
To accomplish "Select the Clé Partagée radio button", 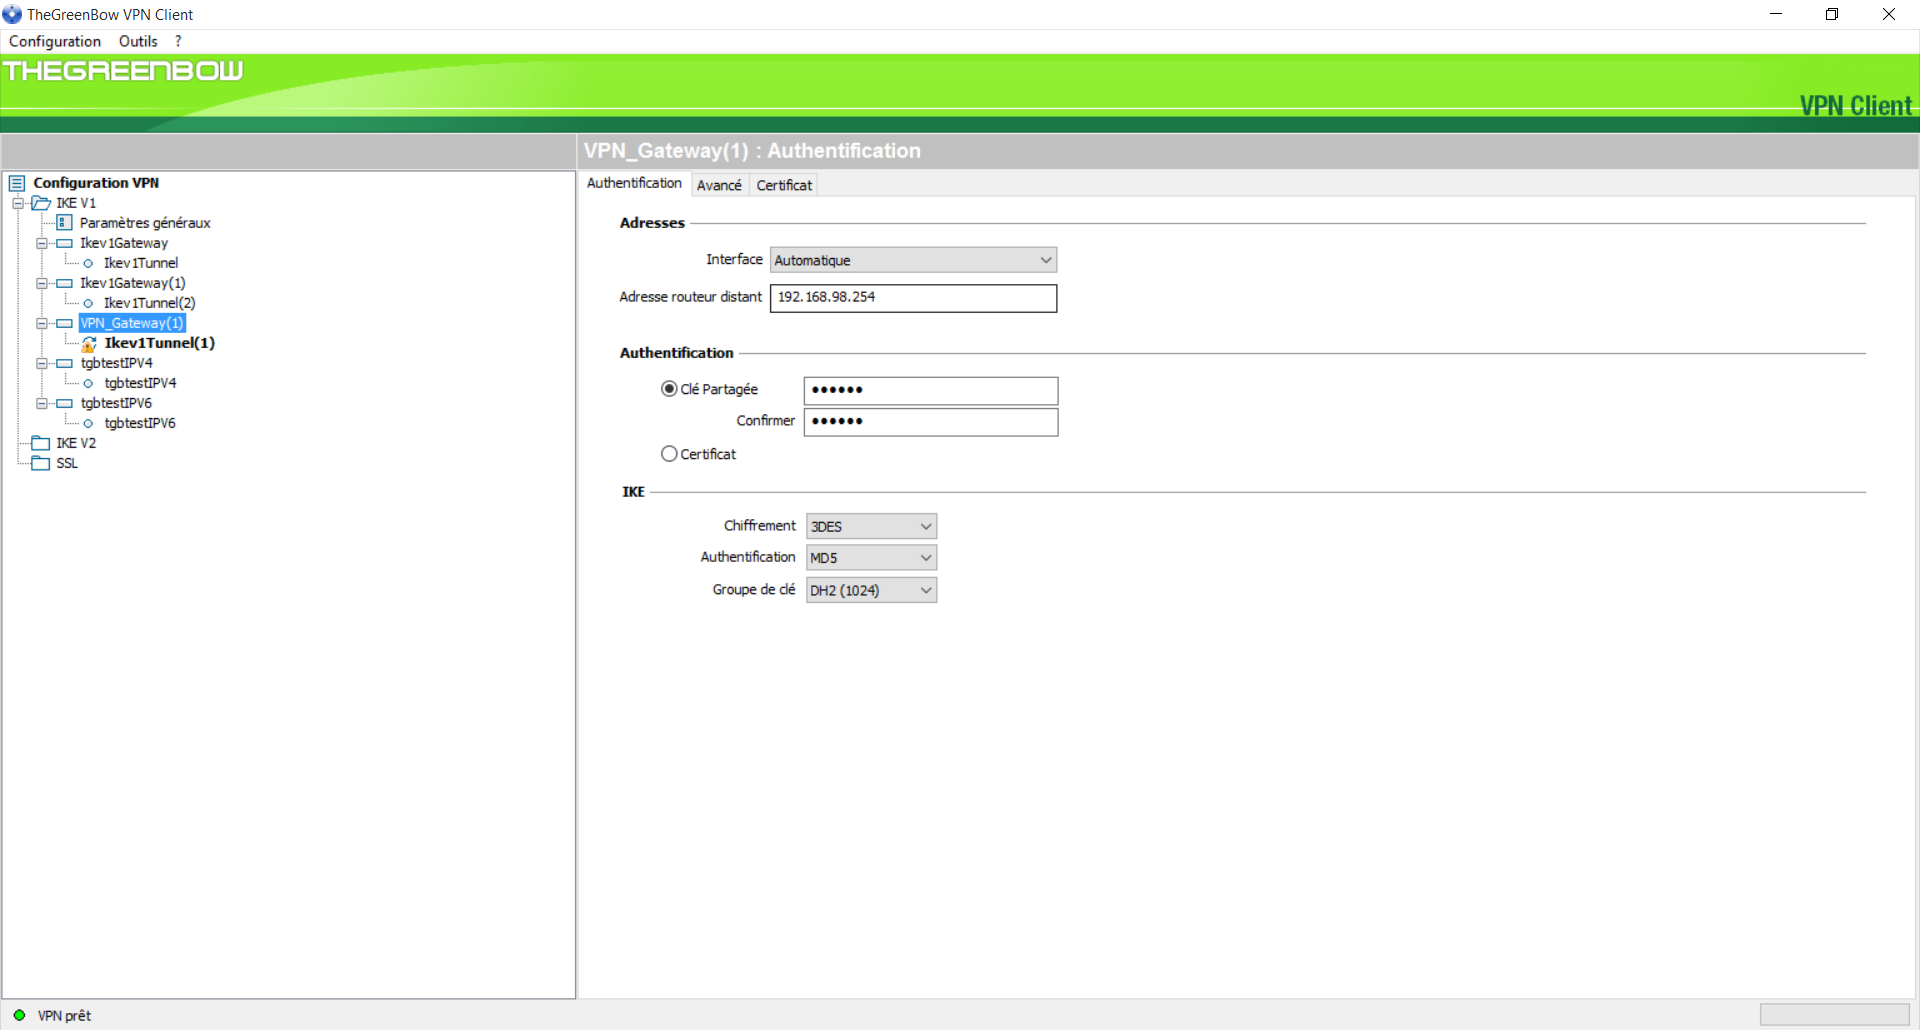I will 669,389.
